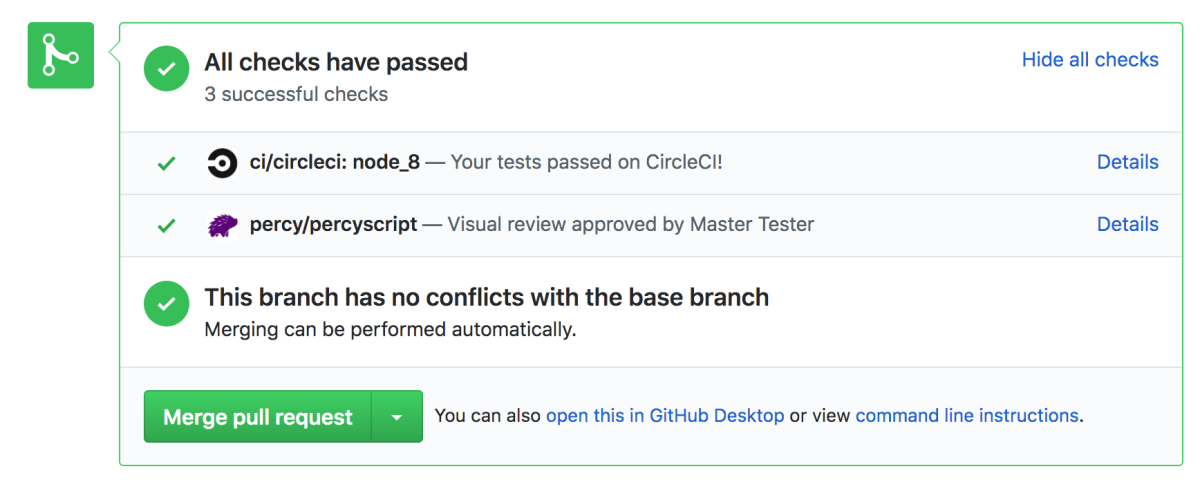Click the green checkmark beside no conflicts message
Image resolution: width=1200 pixels, height=480 pixels.
pos(167,303)
